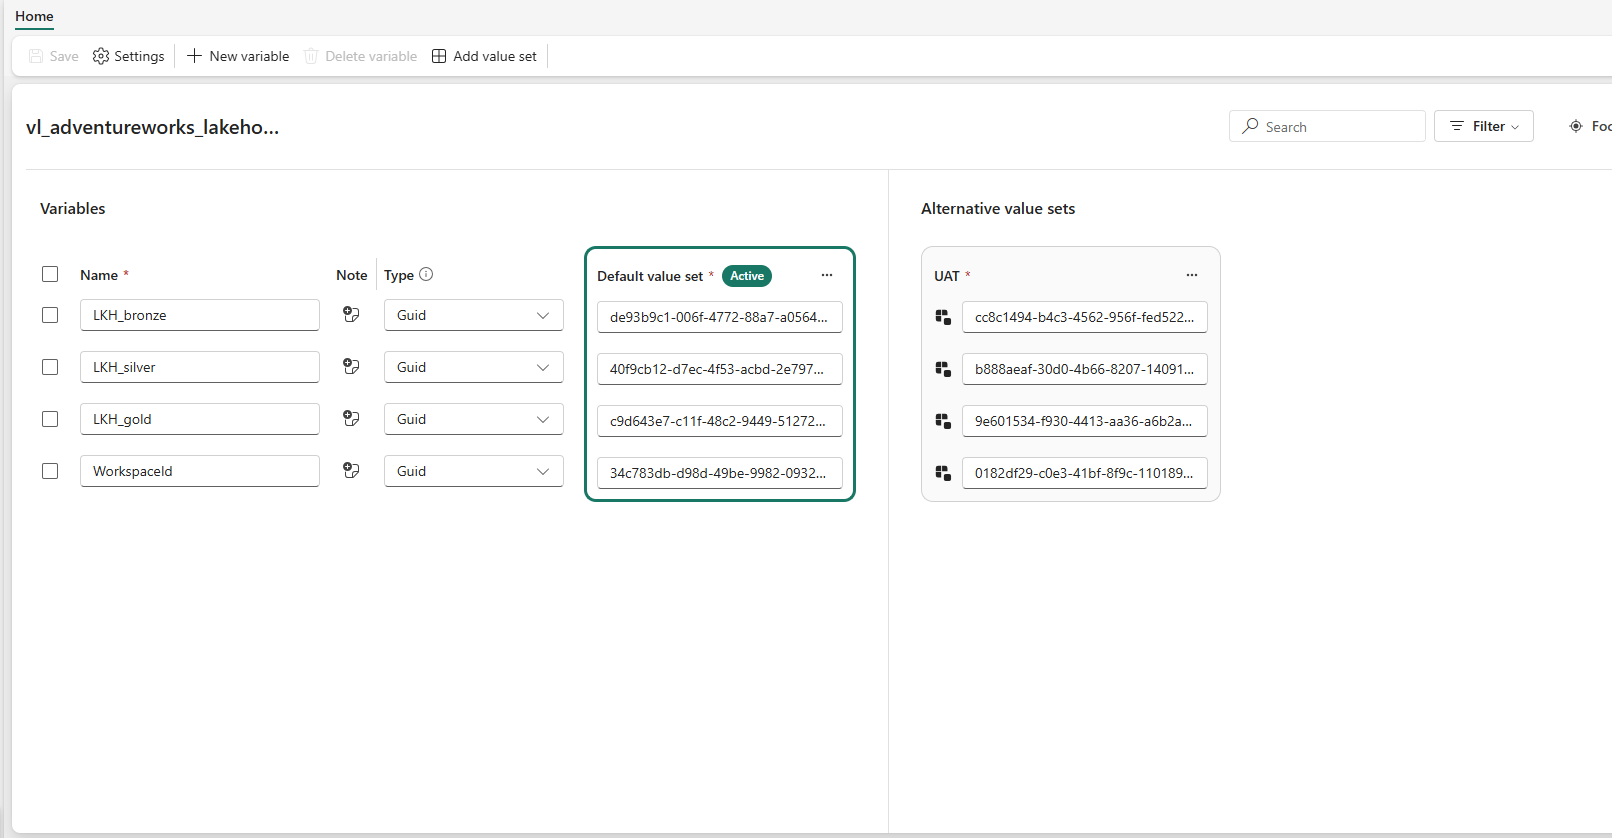The width and height of the screenshot is (1612, 838).
Task: Click the Name column header
Action: click(x=99, y=275)
